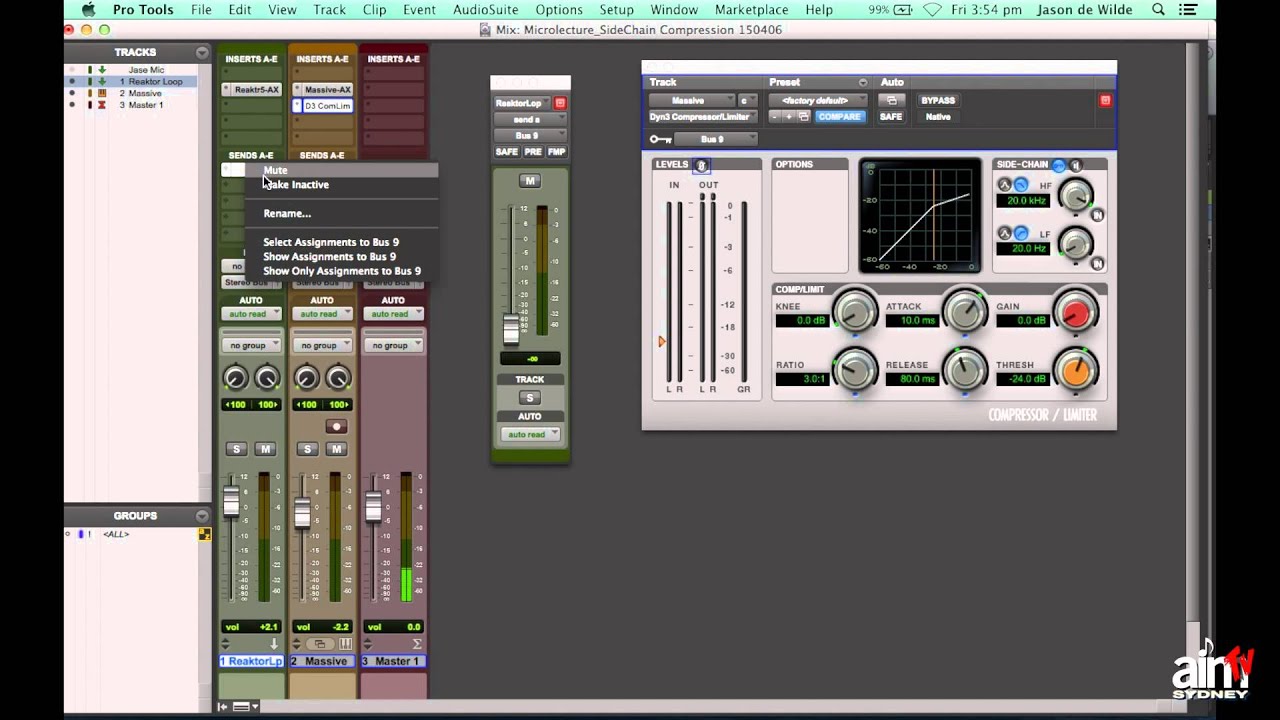Enable the LF band-pass filter shape icon
This screenshot has width=1280, height=720.
pyautogui.click(x=1005, y=233)
